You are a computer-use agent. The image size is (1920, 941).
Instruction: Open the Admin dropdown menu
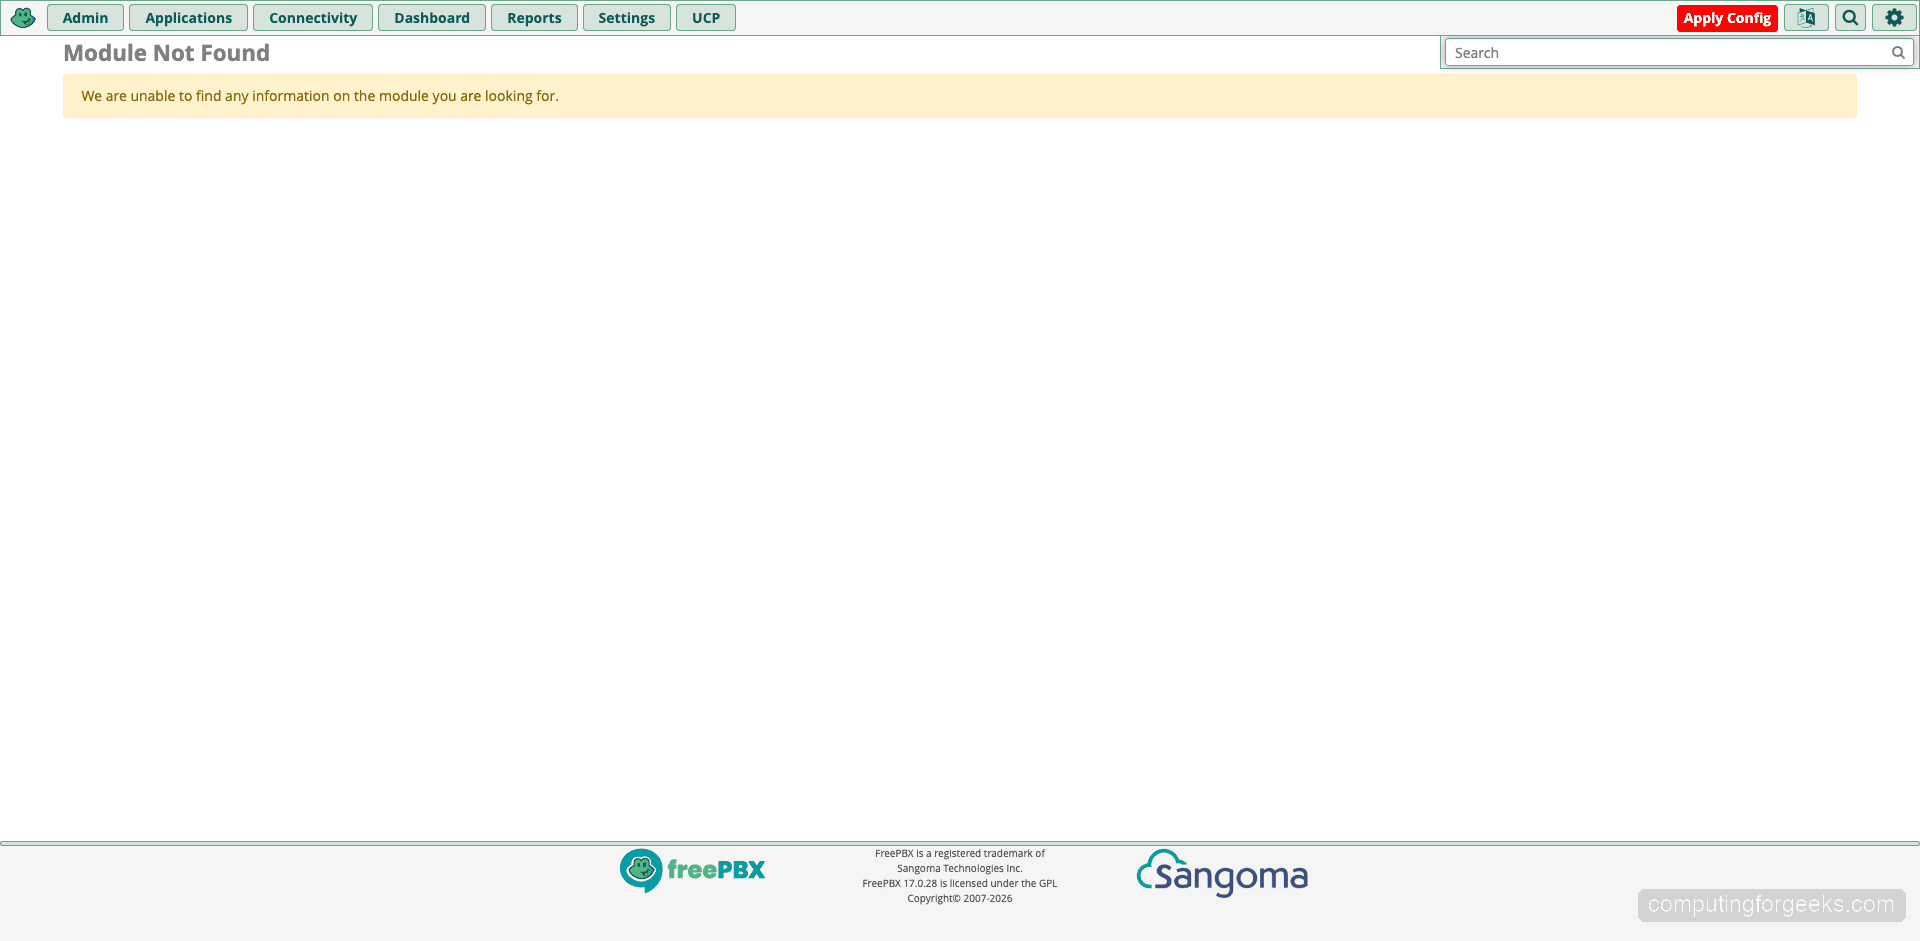pos(85,17)
